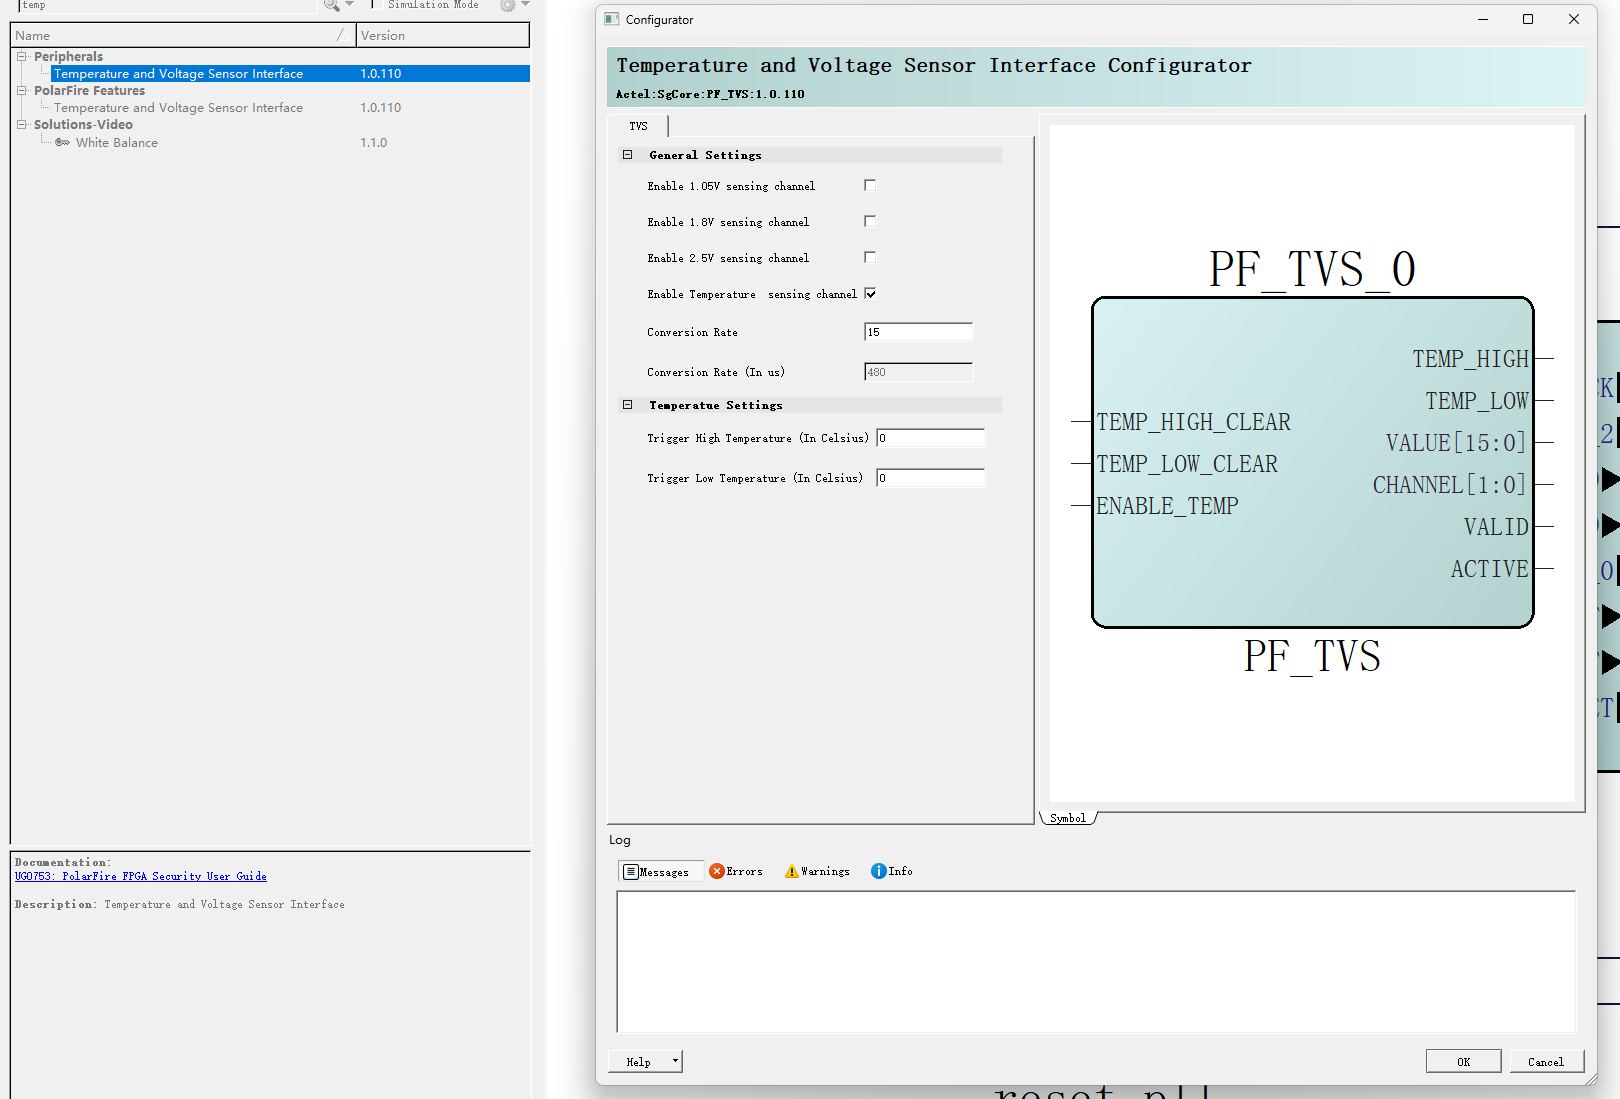Image resolution: width=1620 pixels, height=1099 pixels.
Task: Click the Trigger High Temperature input field
Action: click(930, 438)
